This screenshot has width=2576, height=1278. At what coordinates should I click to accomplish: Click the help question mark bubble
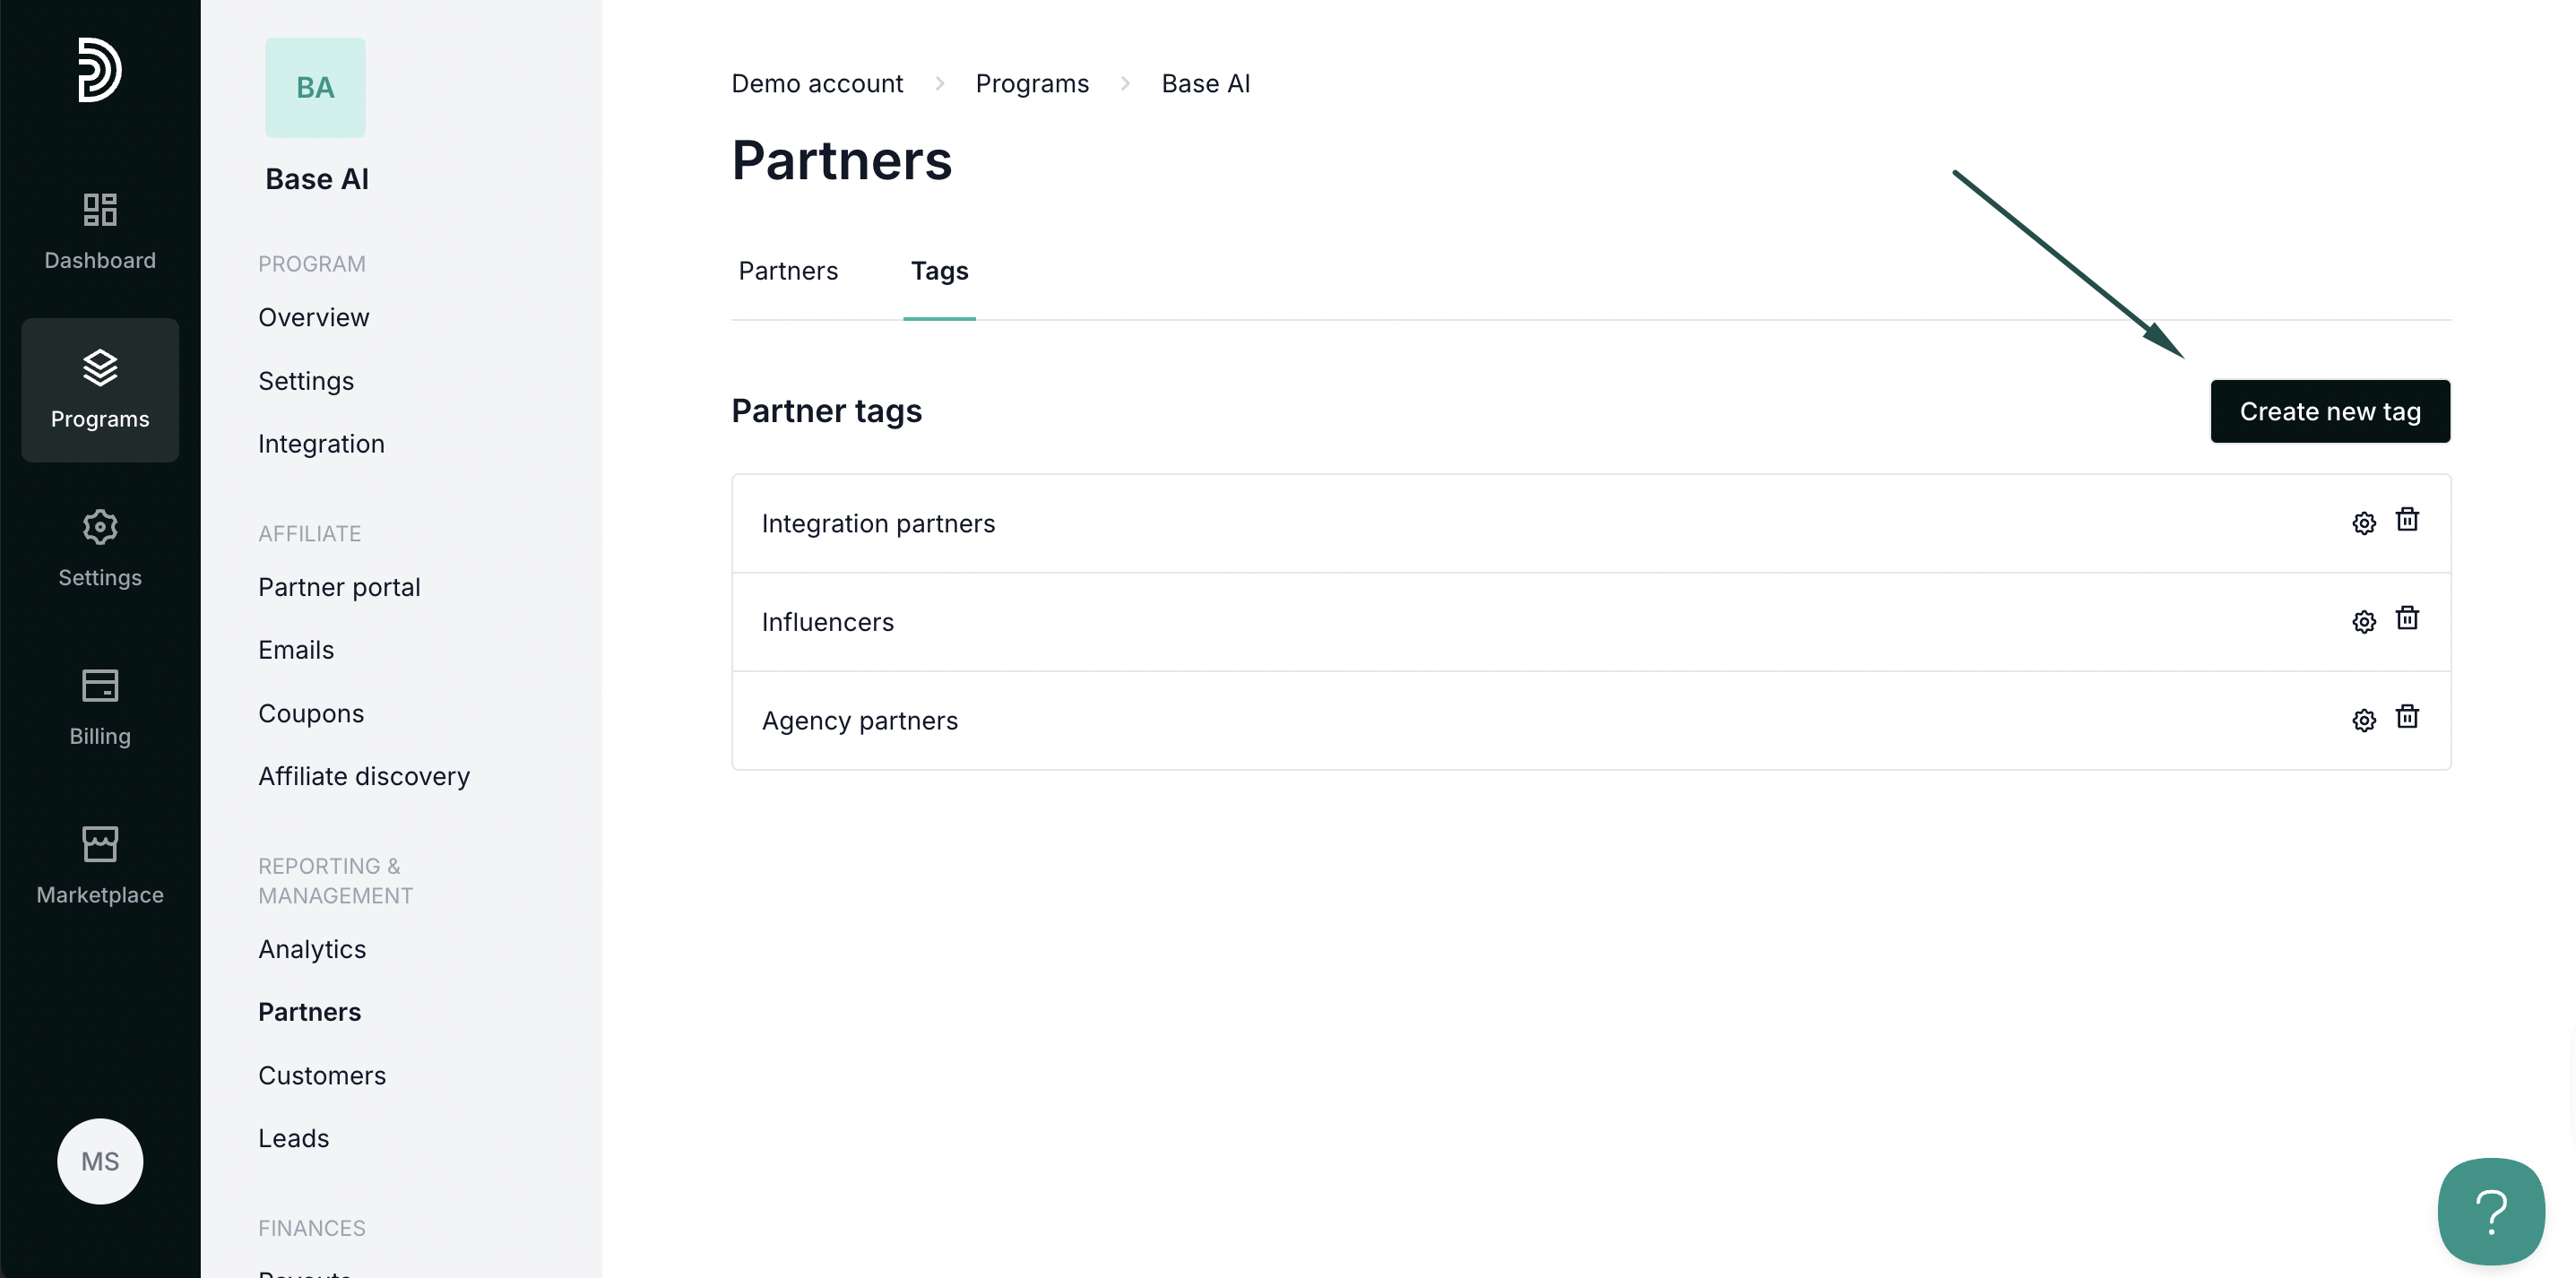(2490, 1211)
